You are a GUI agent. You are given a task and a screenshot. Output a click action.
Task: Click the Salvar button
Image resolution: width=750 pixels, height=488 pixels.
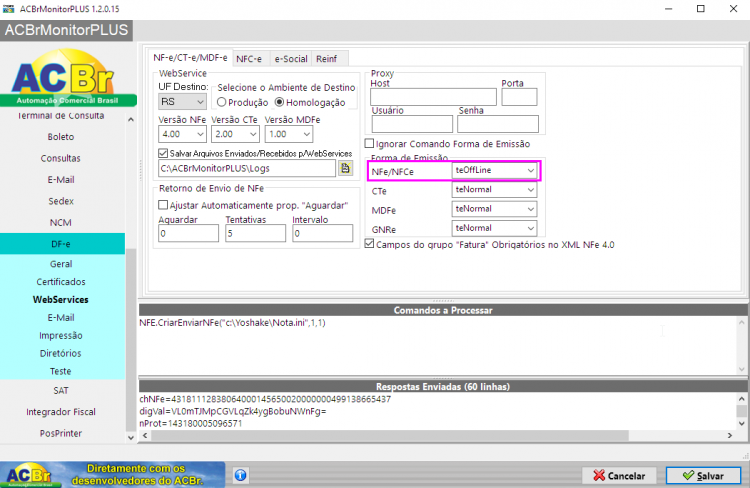coord(703,476)
